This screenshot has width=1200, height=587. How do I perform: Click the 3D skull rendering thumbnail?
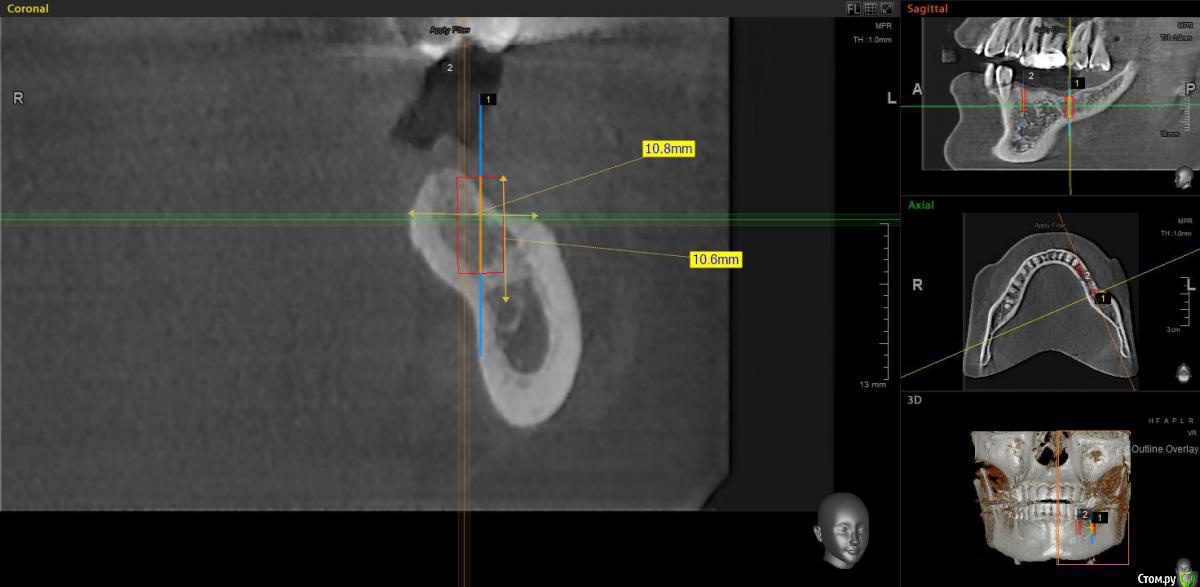tap(1050, 495)
